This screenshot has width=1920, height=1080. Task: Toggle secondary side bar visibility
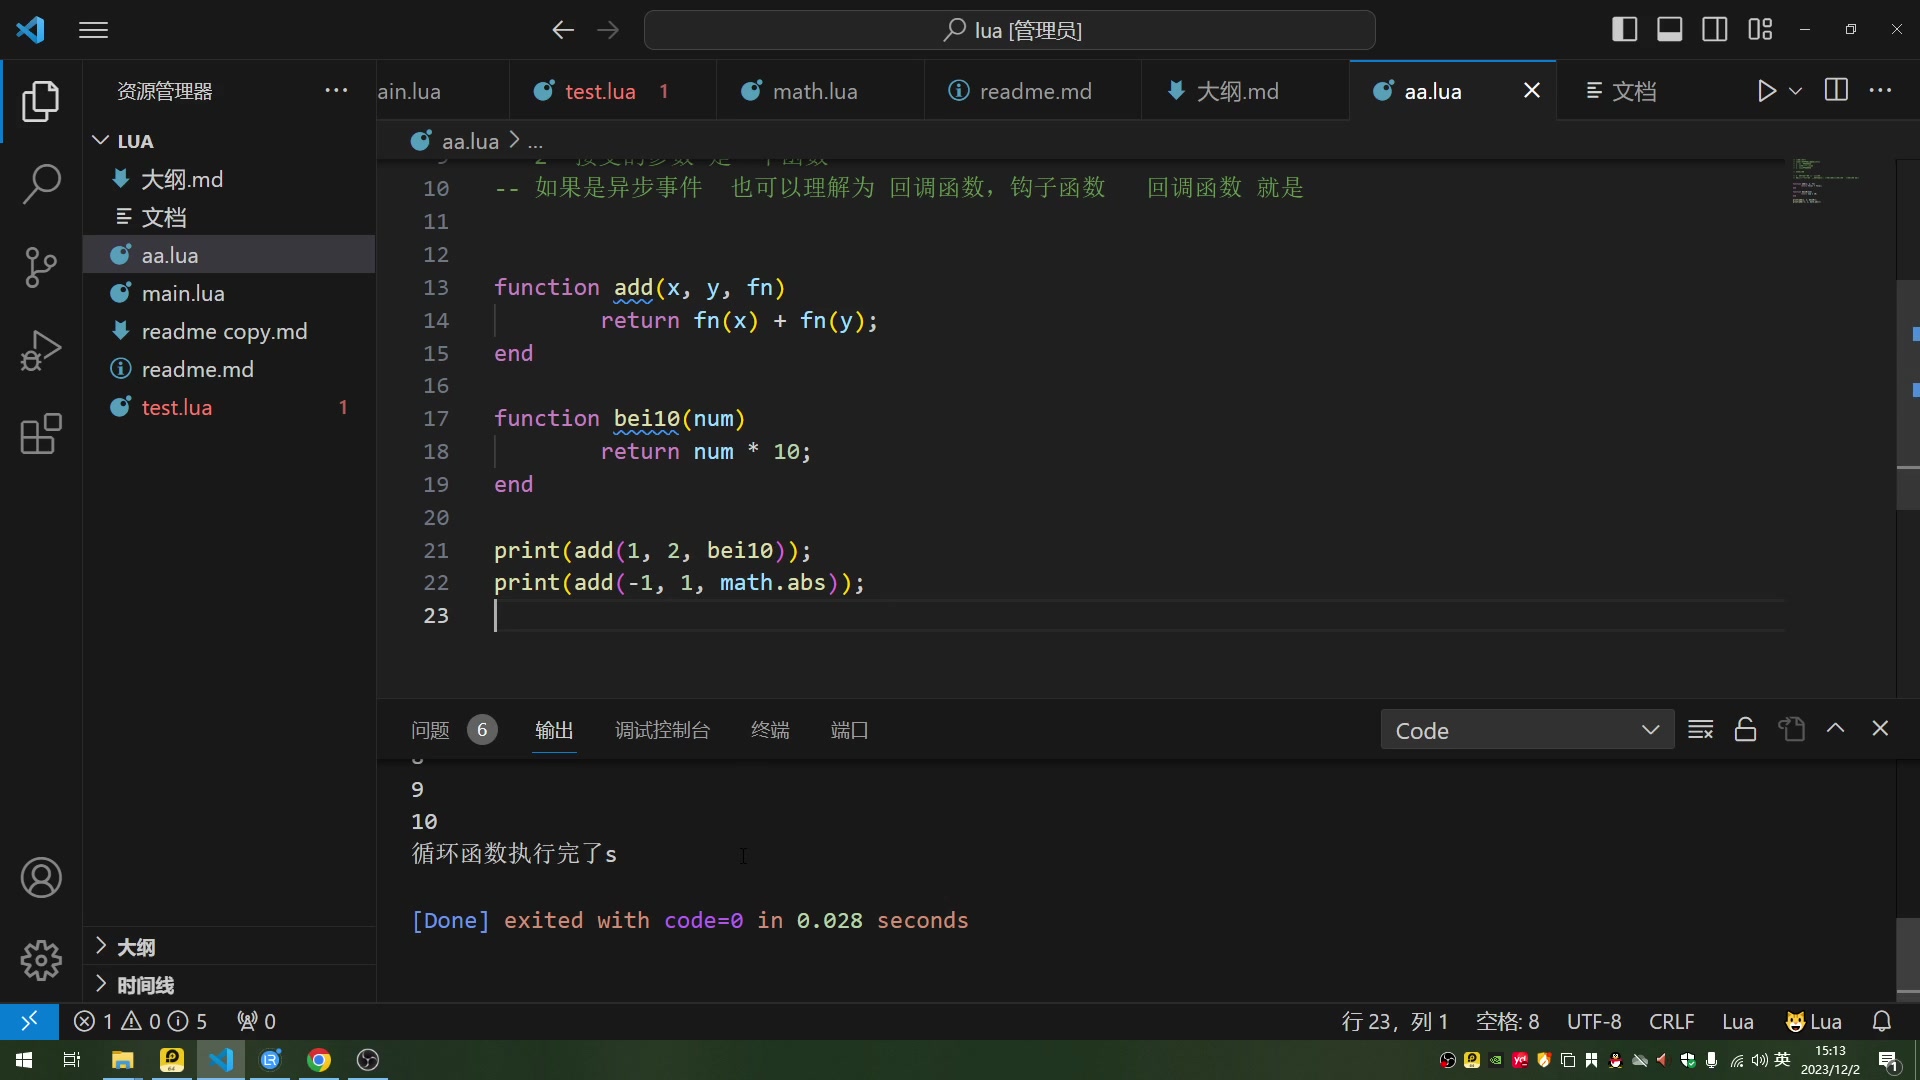click(1715, 30)
